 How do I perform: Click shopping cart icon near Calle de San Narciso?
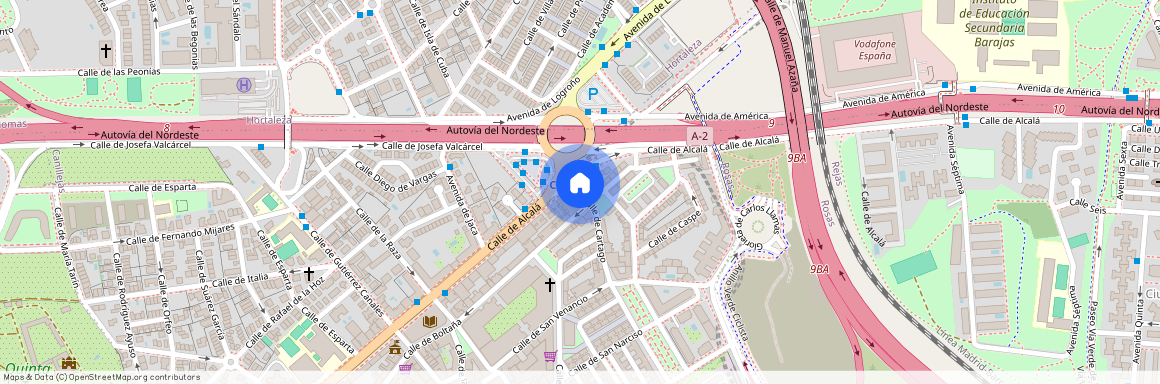[x=550, y=356]
